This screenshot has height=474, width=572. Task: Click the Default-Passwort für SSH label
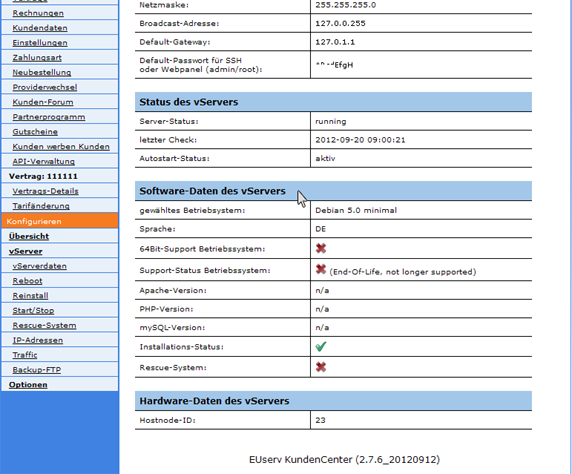click(x=201, y=65)
